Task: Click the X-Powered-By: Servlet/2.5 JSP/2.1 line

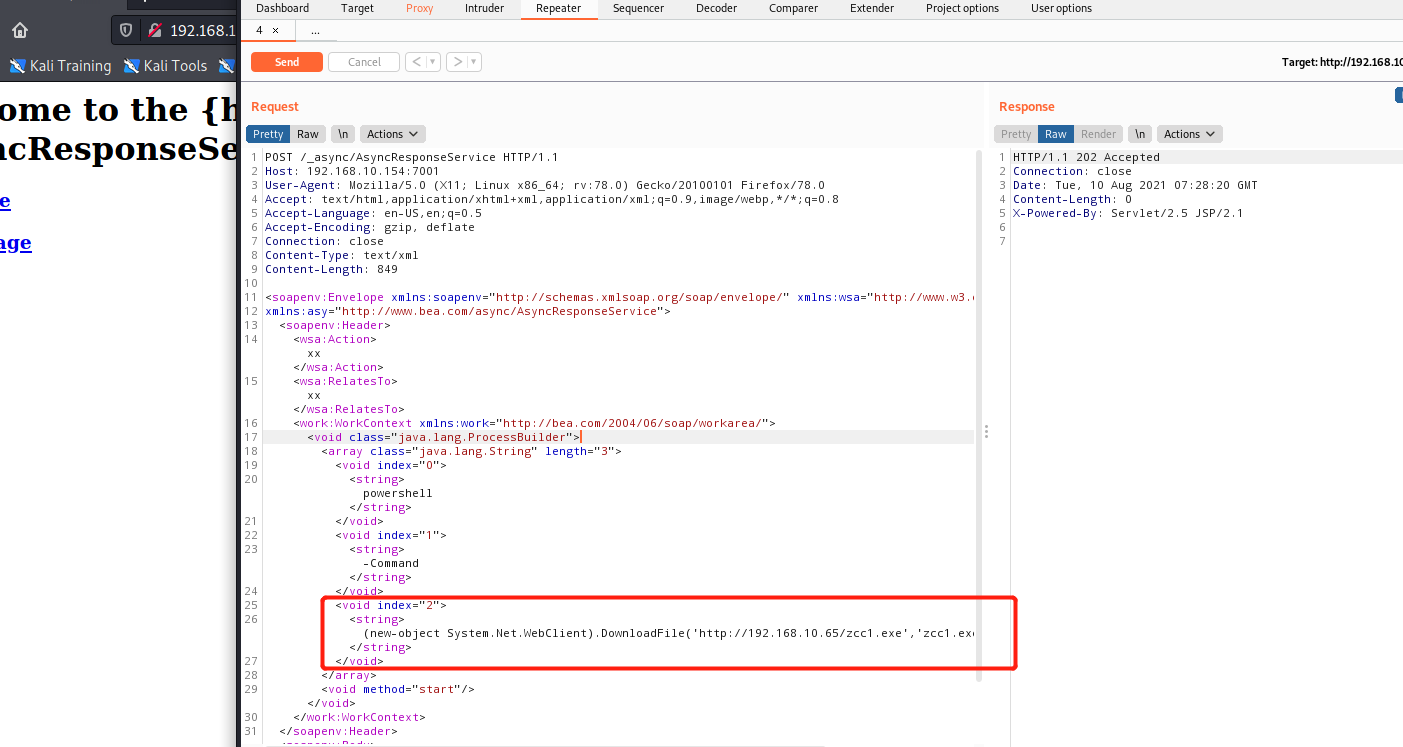Action: (x=1128, y=213)
